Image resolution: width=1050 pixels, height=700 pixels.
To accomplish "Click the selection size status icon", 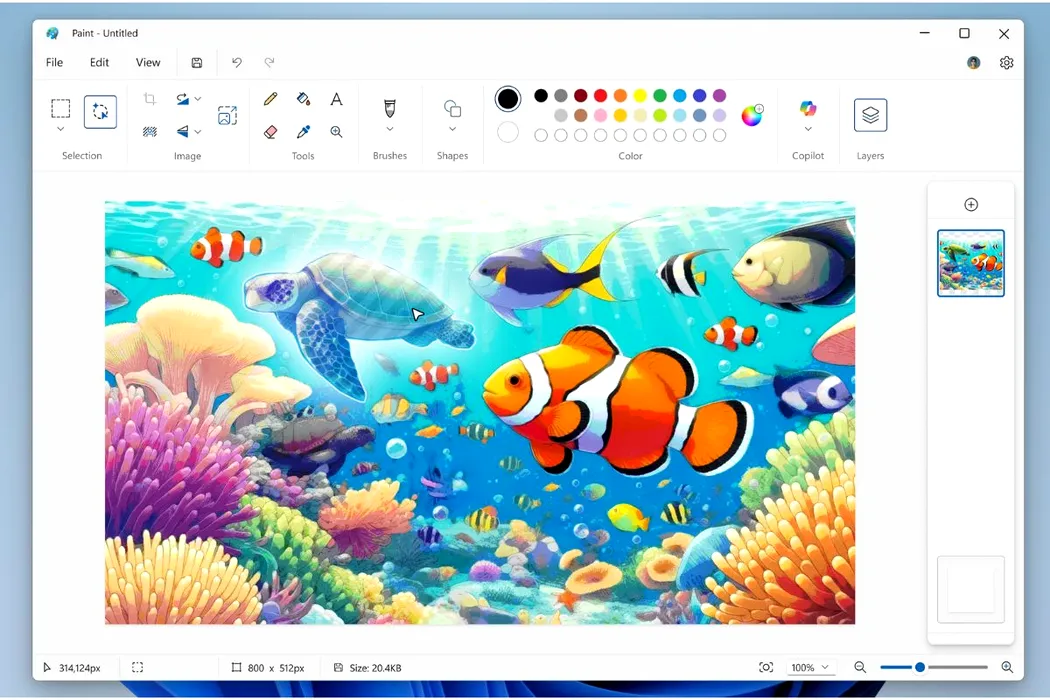I will [x=137, y=667].
